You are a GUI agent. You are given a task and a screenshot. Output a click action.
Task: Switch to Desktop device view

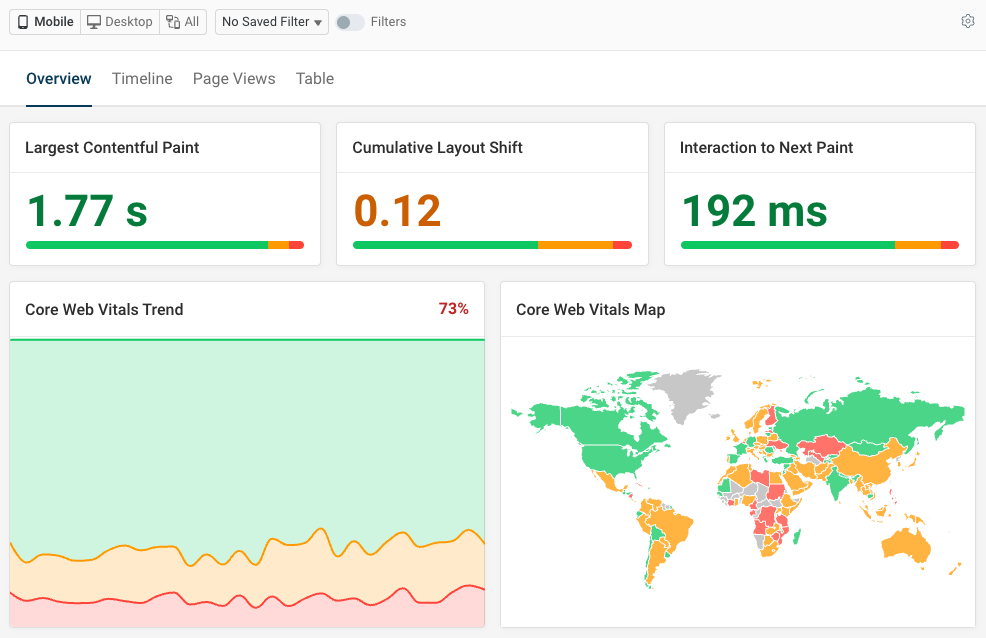(119, 22)
